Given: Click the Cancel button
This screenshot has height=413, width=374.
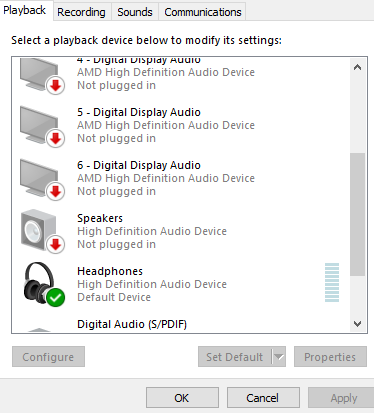Looking at the screenshot, I should tap(263, 398).
